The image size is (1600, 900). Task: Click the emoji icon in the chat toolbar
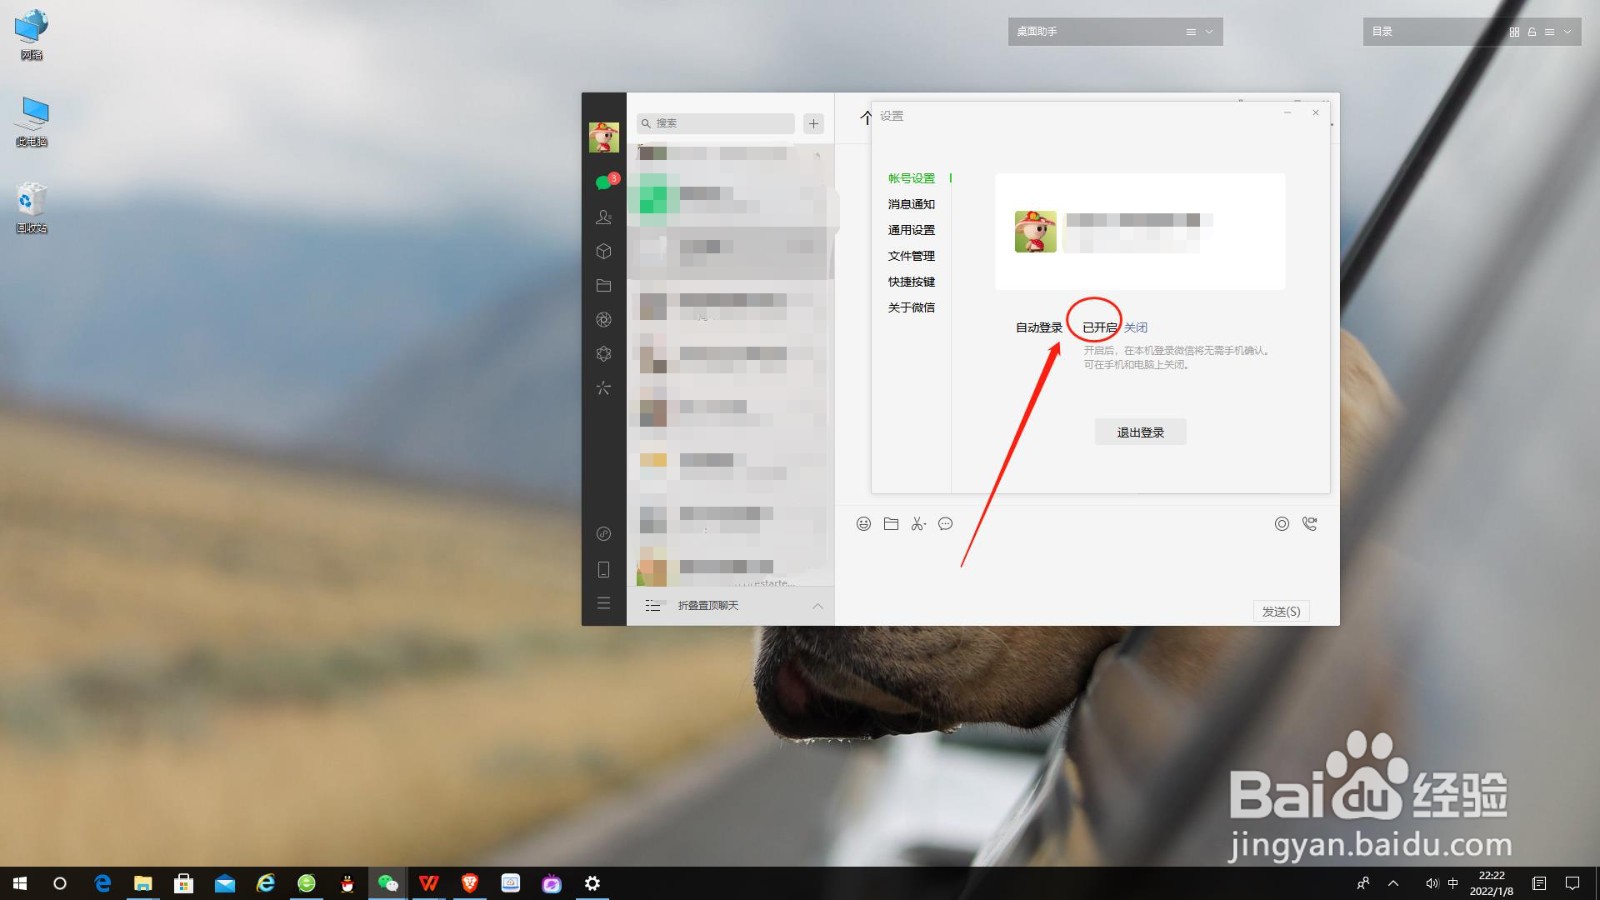coord(864,523)
